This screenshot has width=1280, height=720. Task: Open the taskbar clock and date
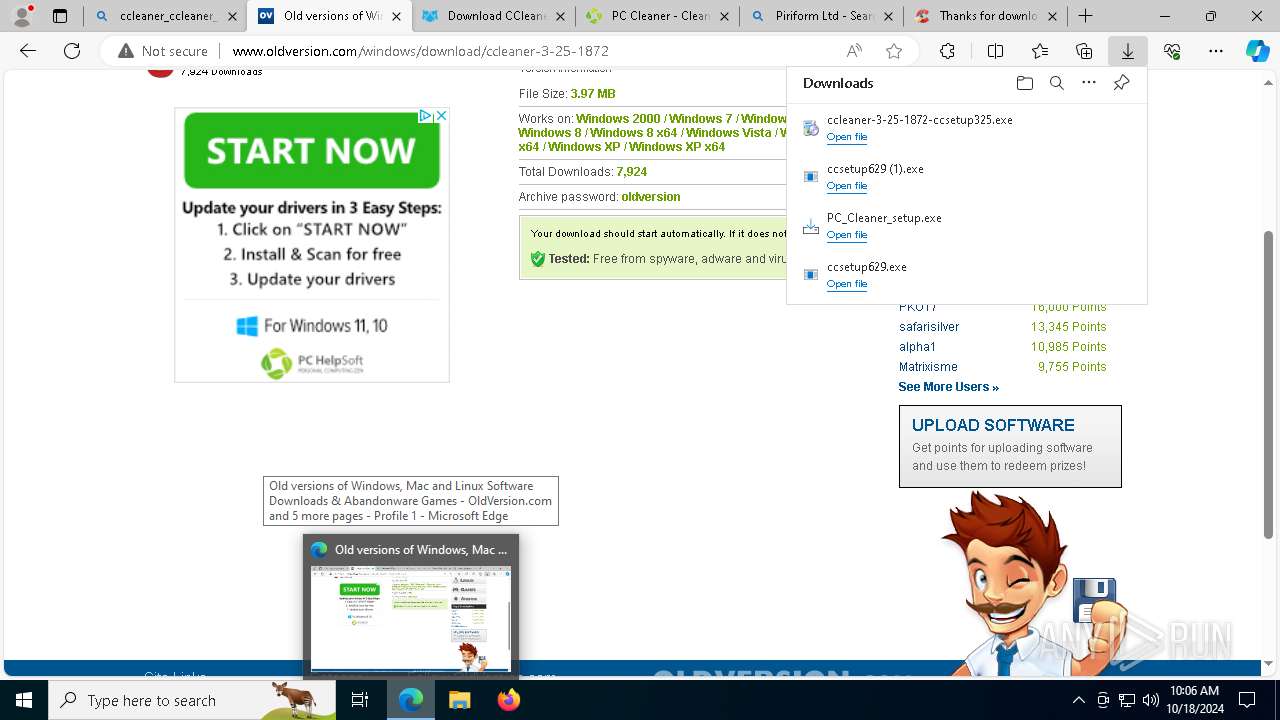[1194, 700]
